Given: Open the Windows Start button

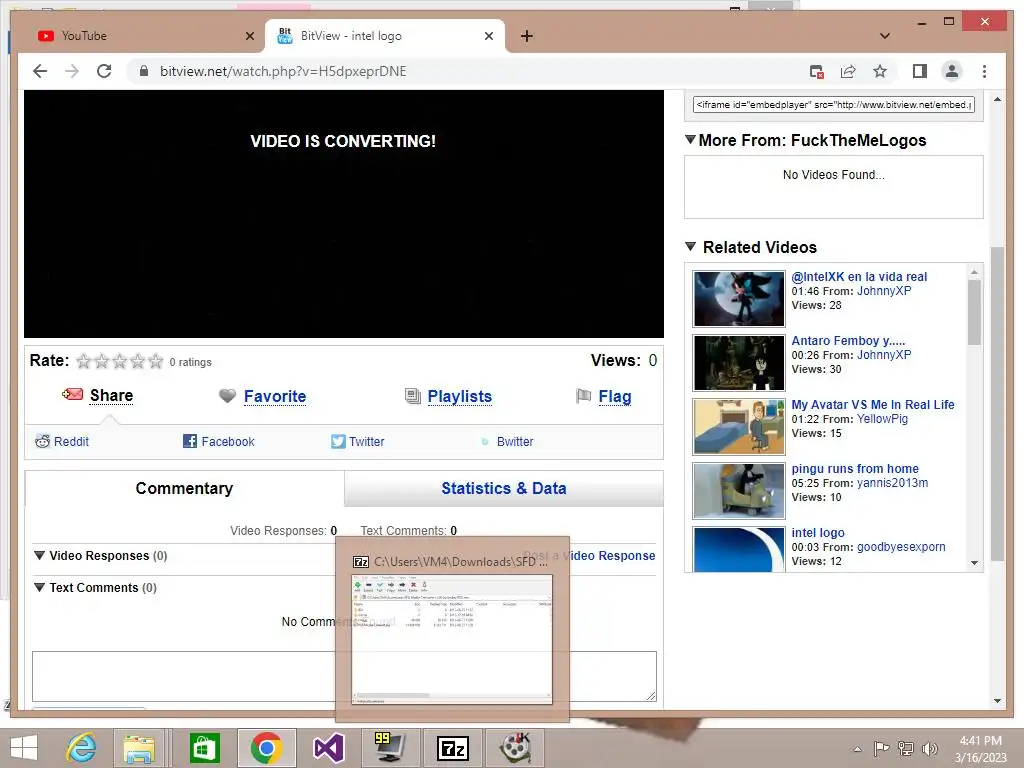Looking at the screenshot, I should (x=24, y=748).
